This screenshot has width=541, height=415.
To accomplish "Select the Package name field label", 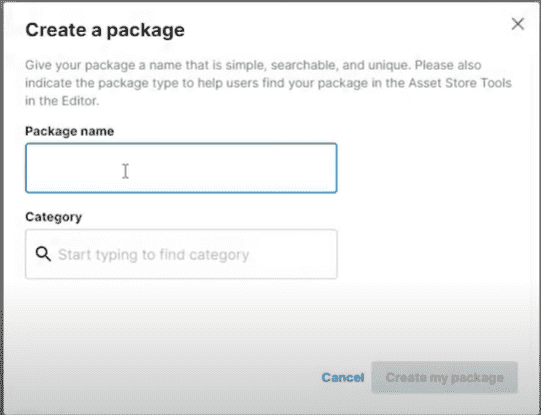I will click(70, 131).
